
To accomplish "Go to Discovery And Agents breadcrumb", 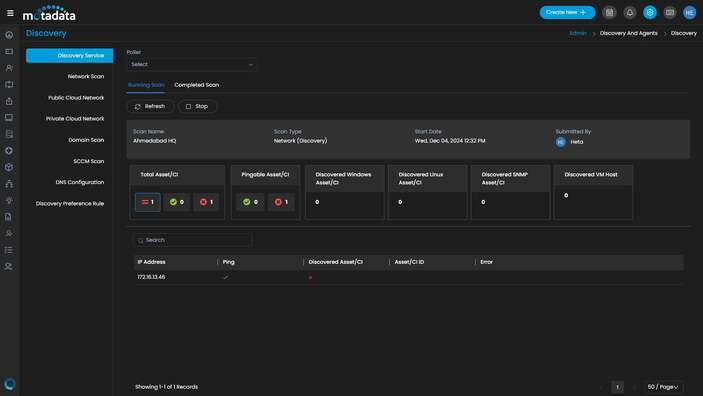I will [629, 33].
